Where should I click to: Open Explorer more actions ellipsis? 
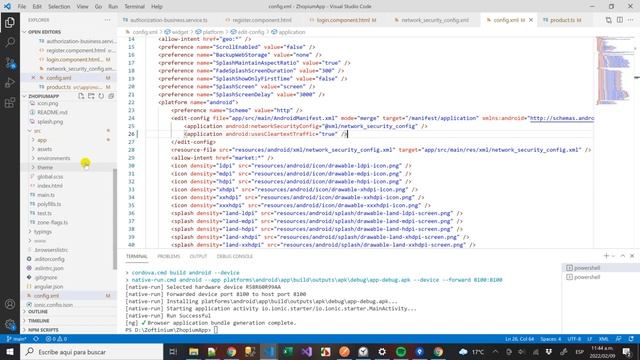point(107,20)
